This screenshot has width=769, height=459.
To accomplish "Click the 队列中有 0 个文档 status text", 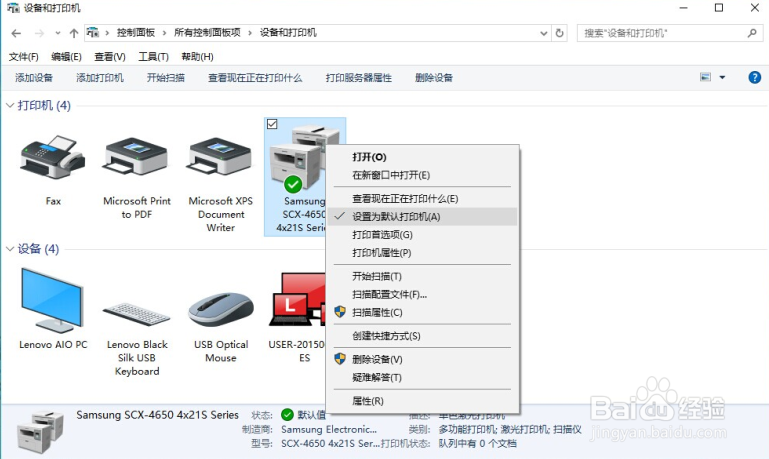I will (477, 444).
